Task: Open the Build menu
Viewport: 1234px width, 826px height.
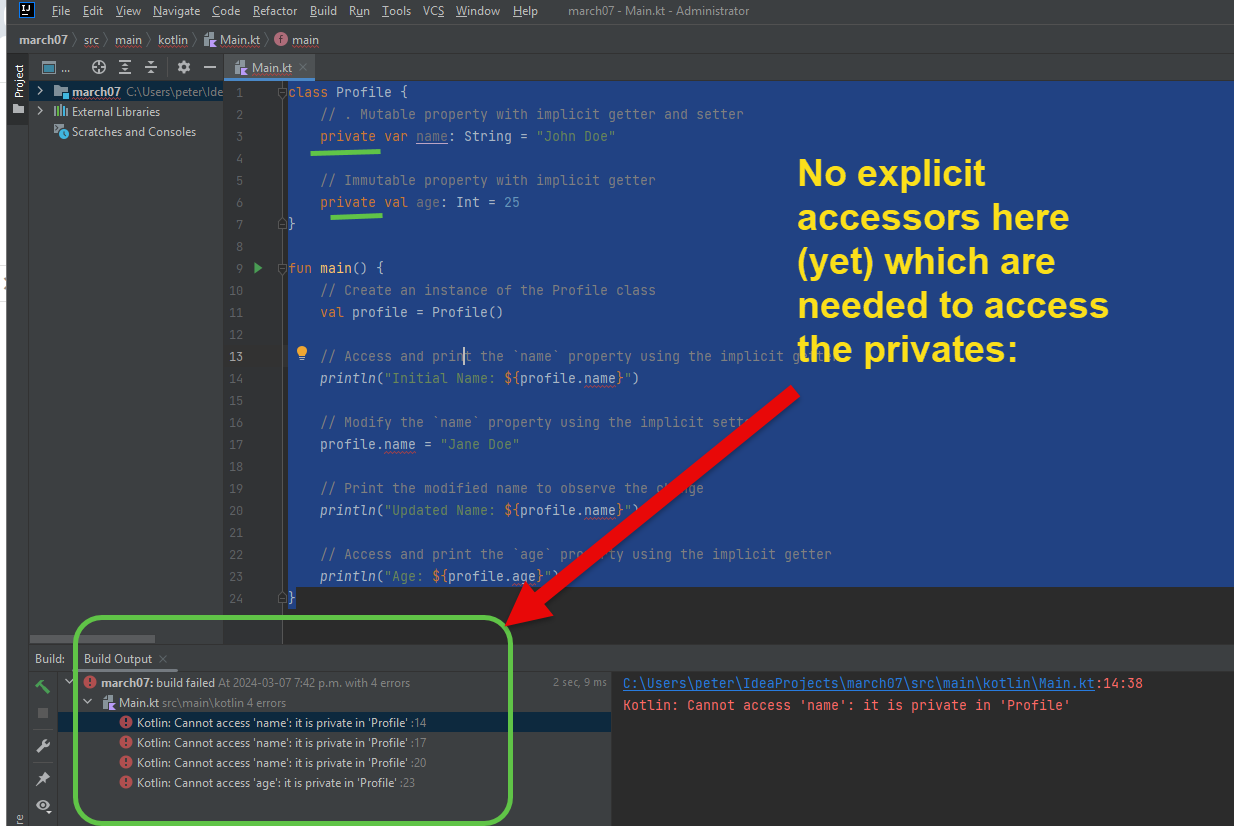Action: (x=323, y=11)
